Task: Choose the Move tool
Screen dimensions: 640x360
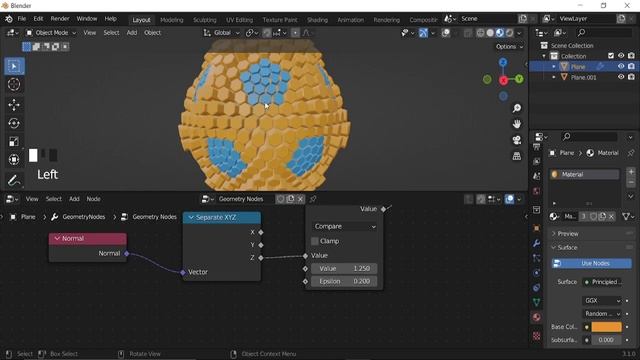Action: 14,105
